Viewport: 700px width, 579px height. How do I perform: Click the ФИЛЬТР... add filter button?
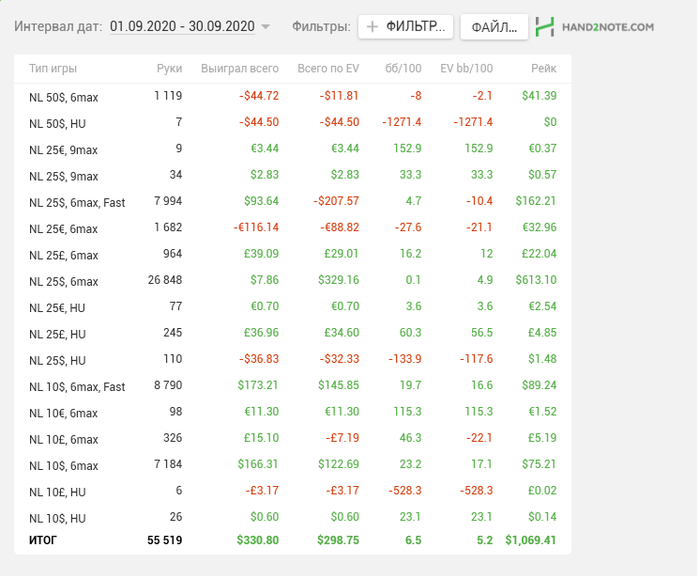click(405, 27)
